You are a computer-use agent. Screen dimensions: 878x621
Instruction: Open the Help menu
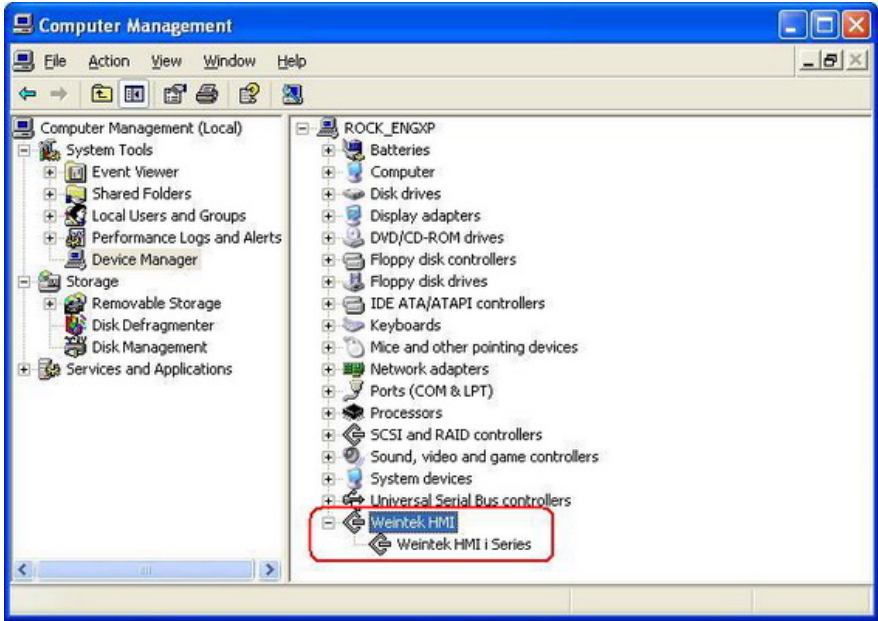point(292,61)
